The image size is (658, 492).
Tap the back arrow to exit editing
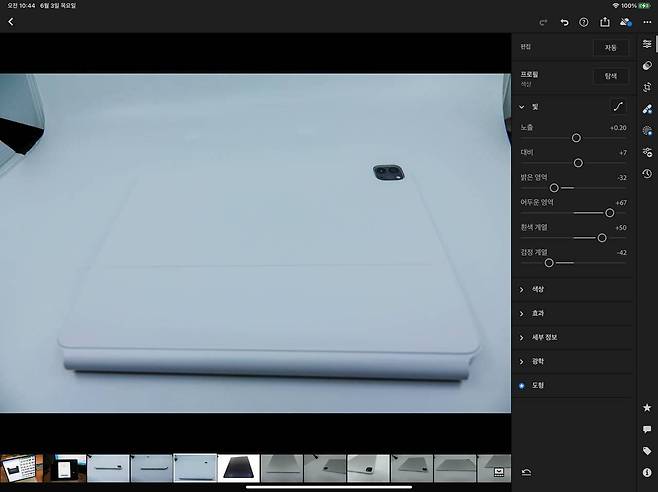click(x=11, y=21)
